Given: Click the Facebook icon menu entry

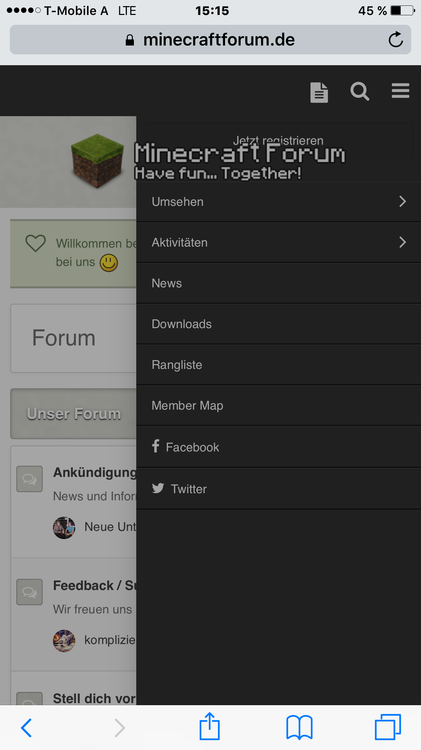Looking at the screenshot, I should (278, 447).
